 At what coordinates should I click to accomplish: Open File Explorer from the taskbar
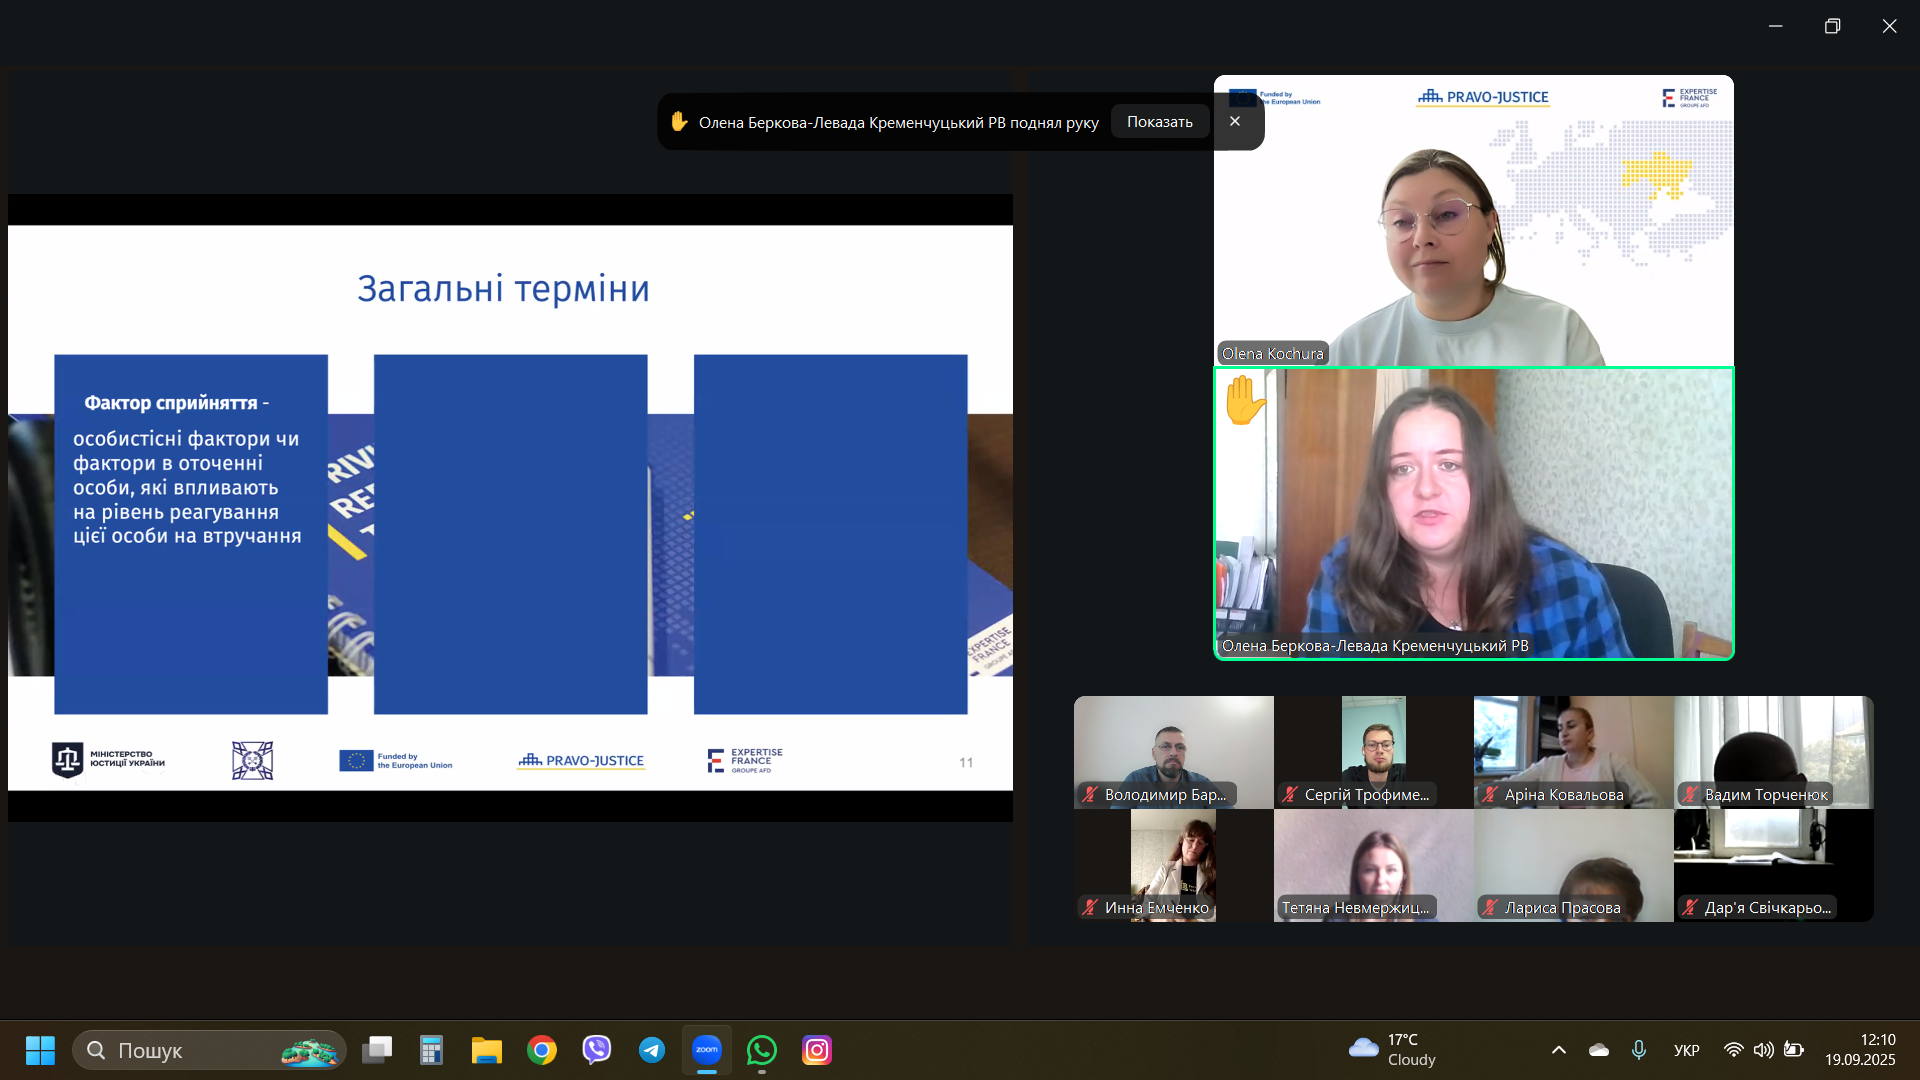coord(487,1050)
